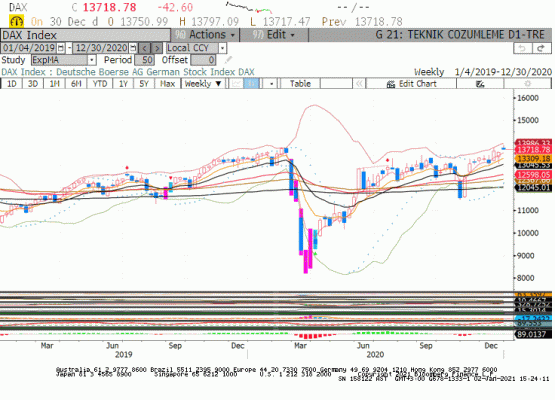Click the redo arrow button
The width and height of the screenshot is (555, 400).
click(542, 48)
